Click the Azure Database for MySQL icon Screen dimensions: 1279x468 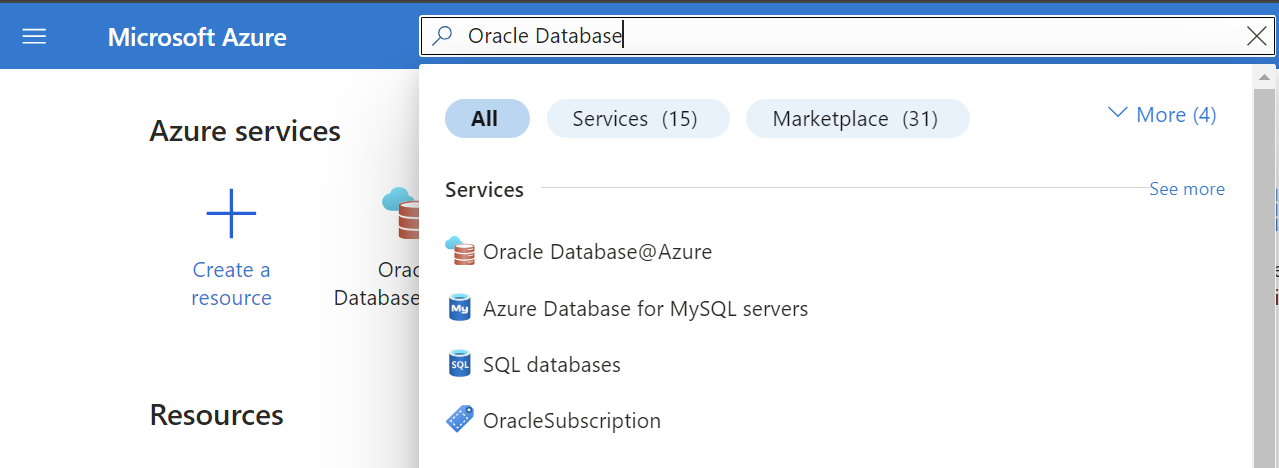point(460,308)
